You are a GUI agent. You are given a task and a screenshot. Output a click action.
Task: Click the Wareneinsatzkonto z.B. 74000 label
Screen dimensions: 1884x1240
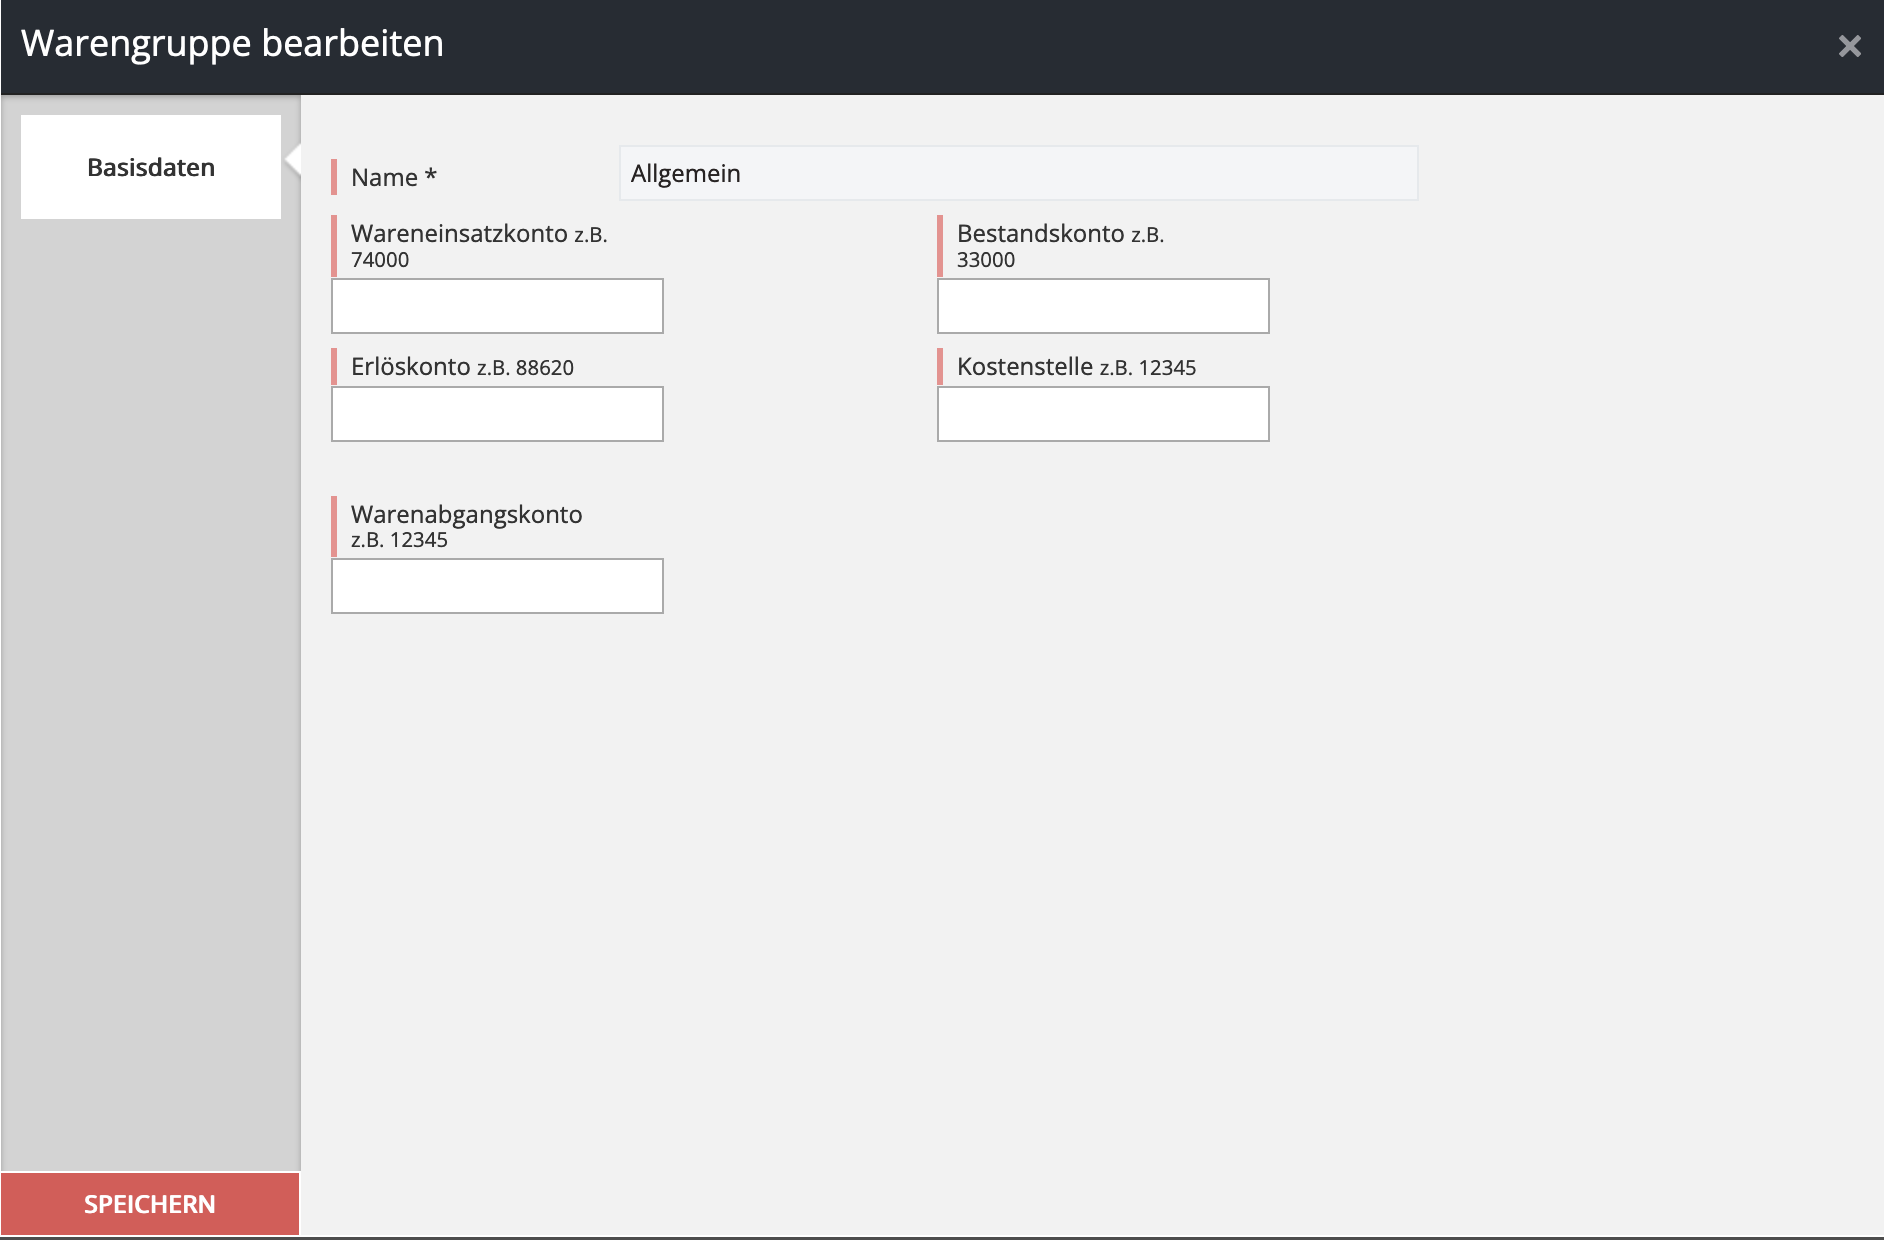tap(478, 246)
